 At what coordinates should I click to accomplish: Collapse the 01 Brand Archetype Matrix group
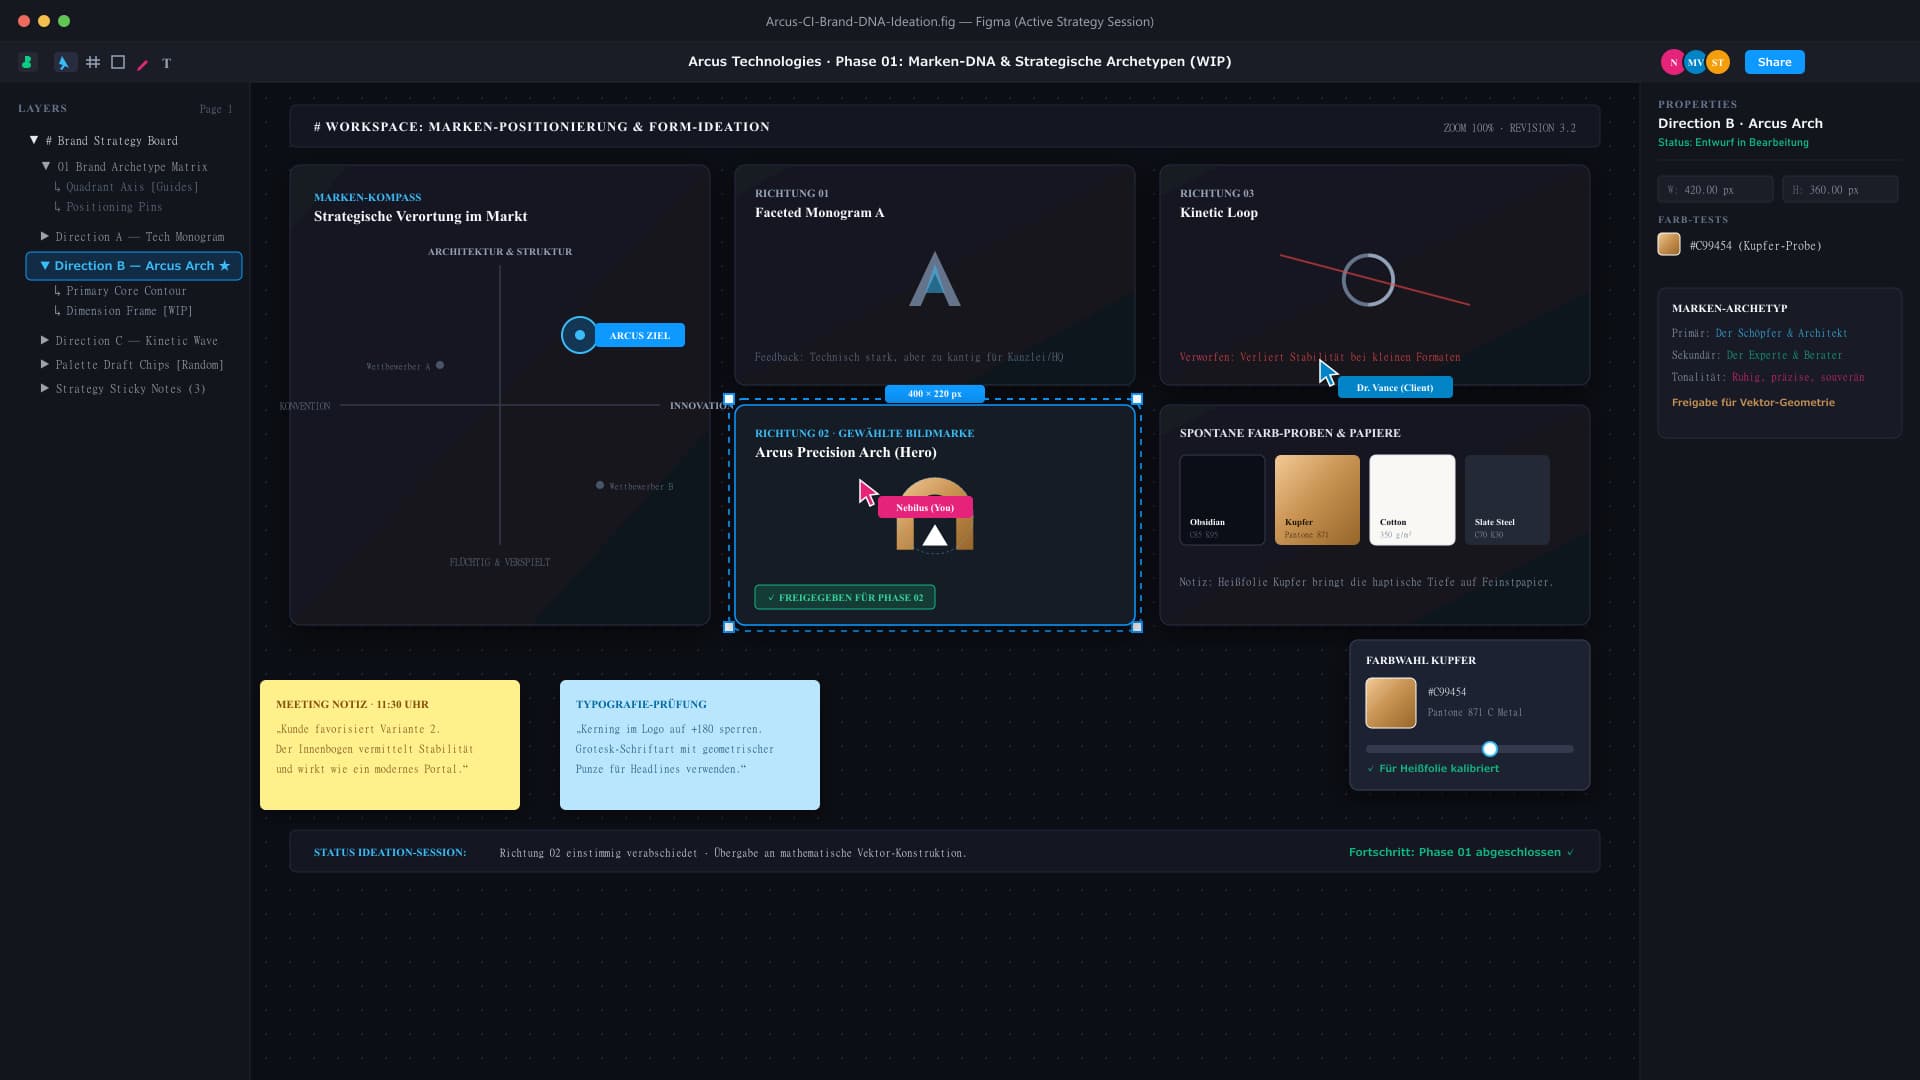pyautogui.click(x=46, y=166)
